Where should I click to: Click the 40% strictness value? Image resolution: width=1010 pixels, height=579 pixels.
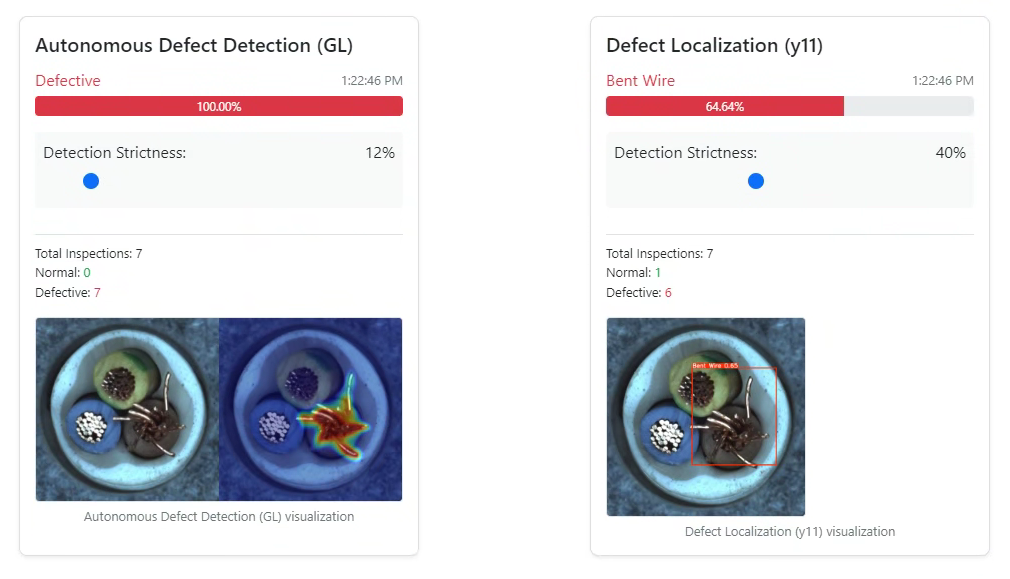(951, 153)
